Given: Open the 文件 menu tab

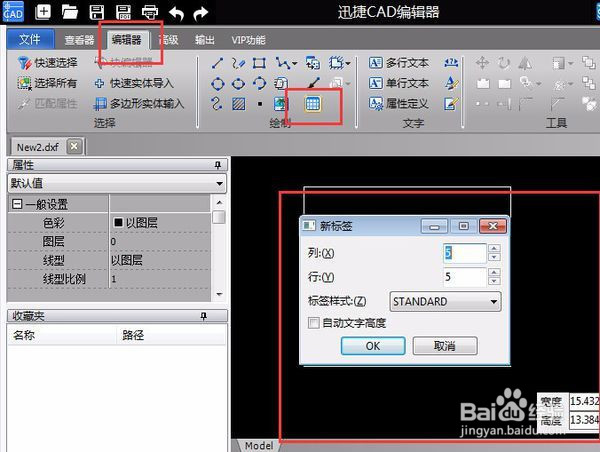Looking at the screenshot, I should 30,39.
